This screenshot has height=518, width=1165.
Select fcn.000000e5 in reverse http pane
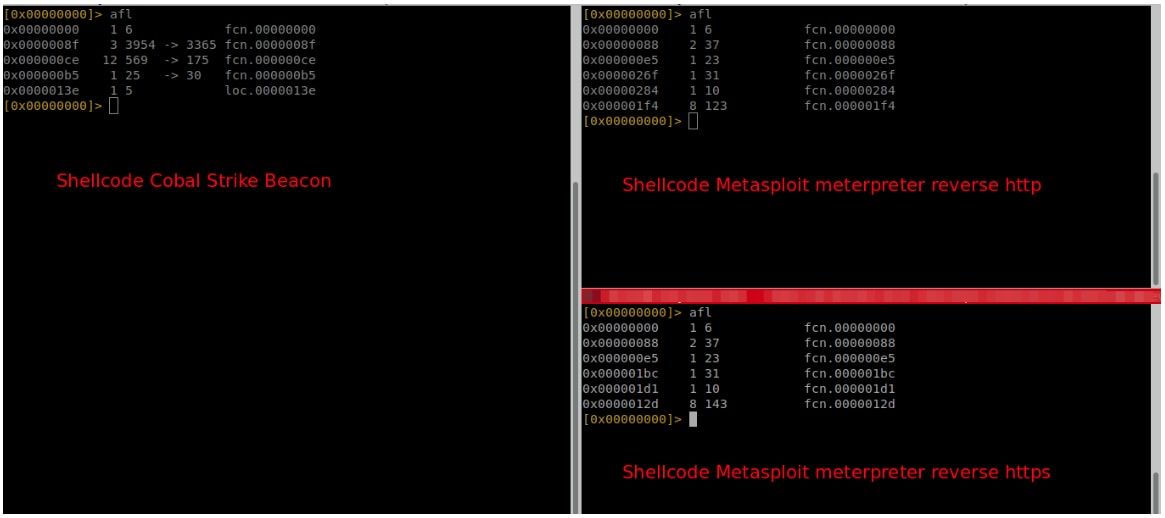click(x=850, y=60)
